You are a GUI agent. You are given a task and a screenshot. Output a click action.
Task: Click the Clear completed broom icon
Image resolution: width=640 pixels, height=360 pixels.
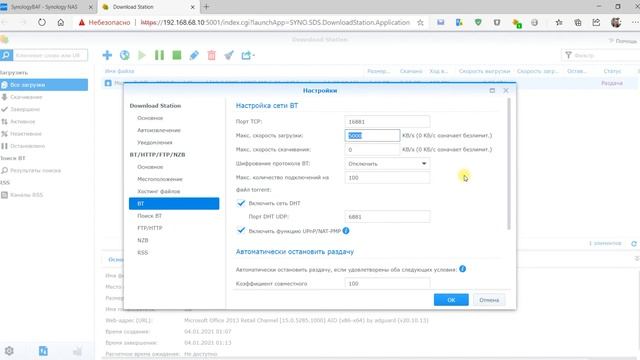click(229, 55)
